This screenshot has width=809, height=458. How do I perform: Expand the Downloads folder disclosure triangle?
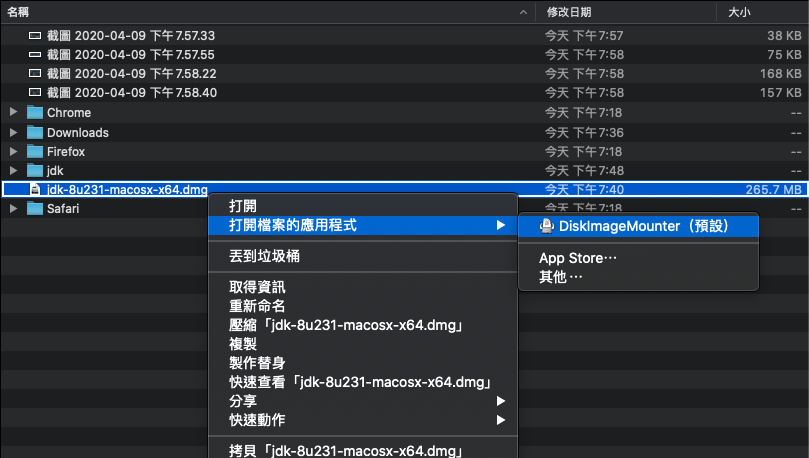tap(13, 132)
